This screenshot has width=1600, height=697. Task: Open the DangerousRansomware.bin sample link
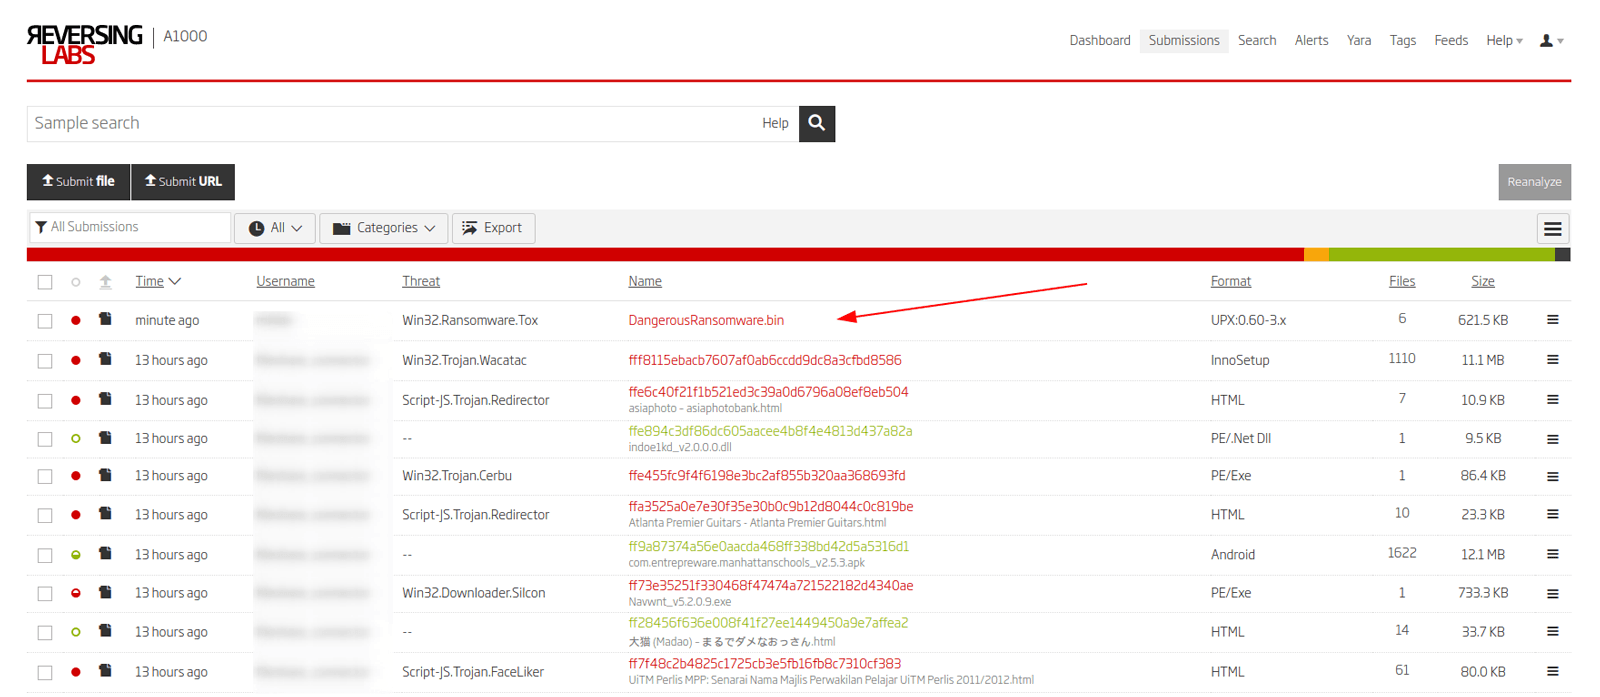pyautogui.click(x=705, y=321)
